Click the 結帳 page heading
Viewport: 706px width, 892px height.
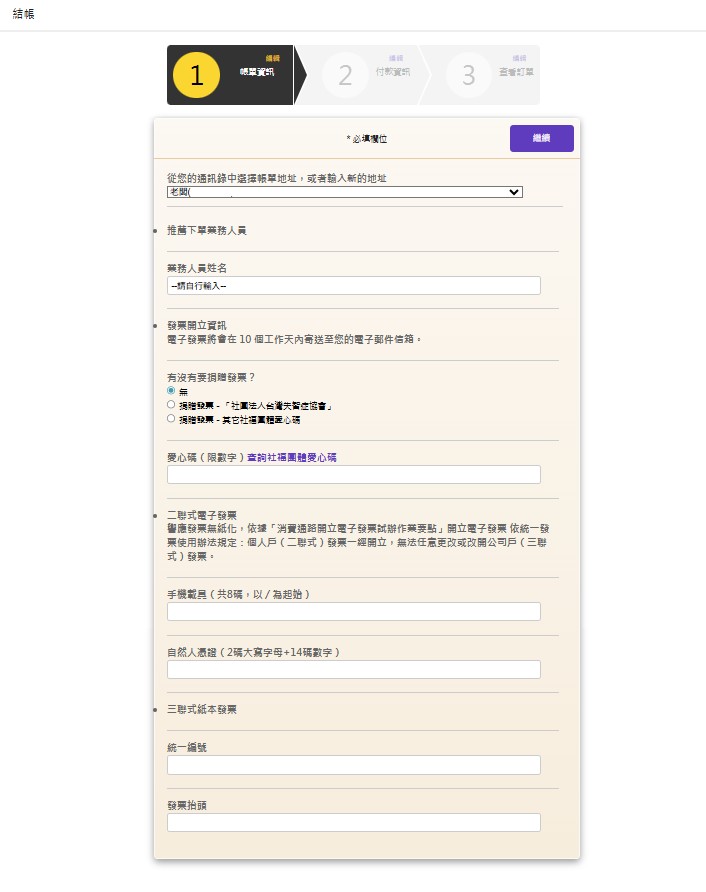(24, 14)
